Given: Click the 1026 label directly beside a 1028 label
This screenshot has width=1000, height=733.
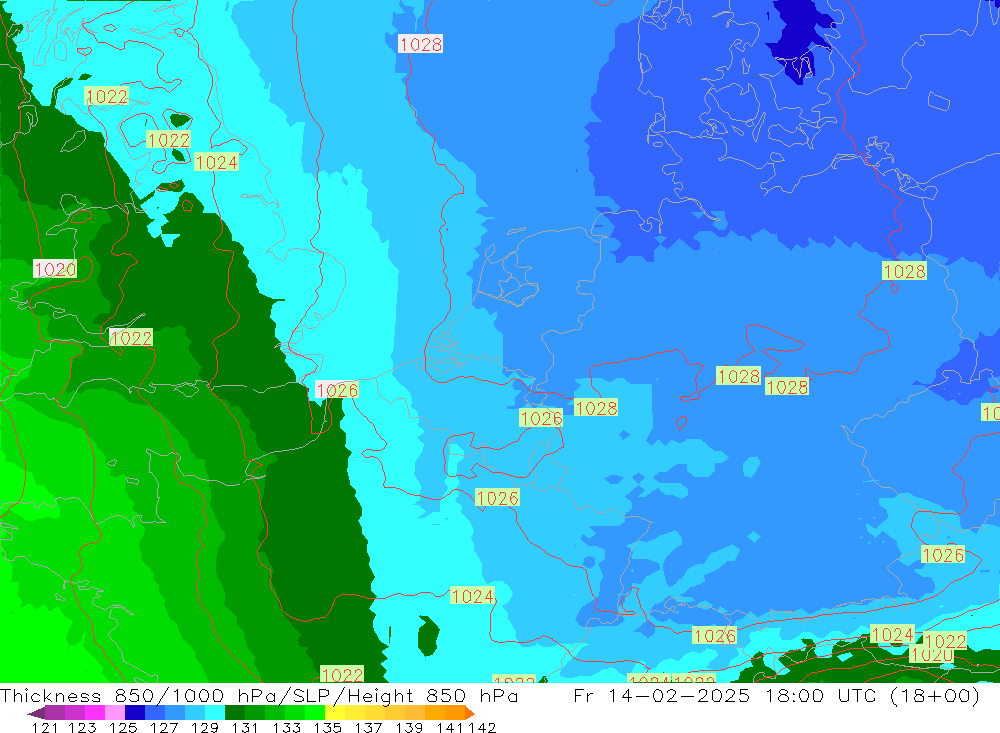Looking at the screenshot, I should (541, 418).
